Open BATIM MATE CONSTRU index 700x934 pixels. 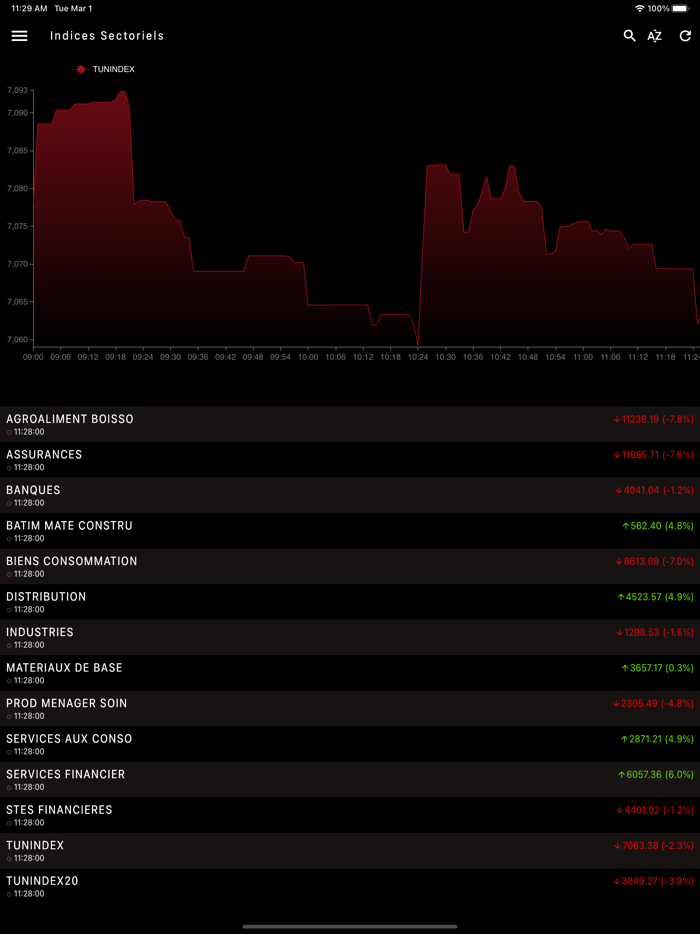pos(350,531)
